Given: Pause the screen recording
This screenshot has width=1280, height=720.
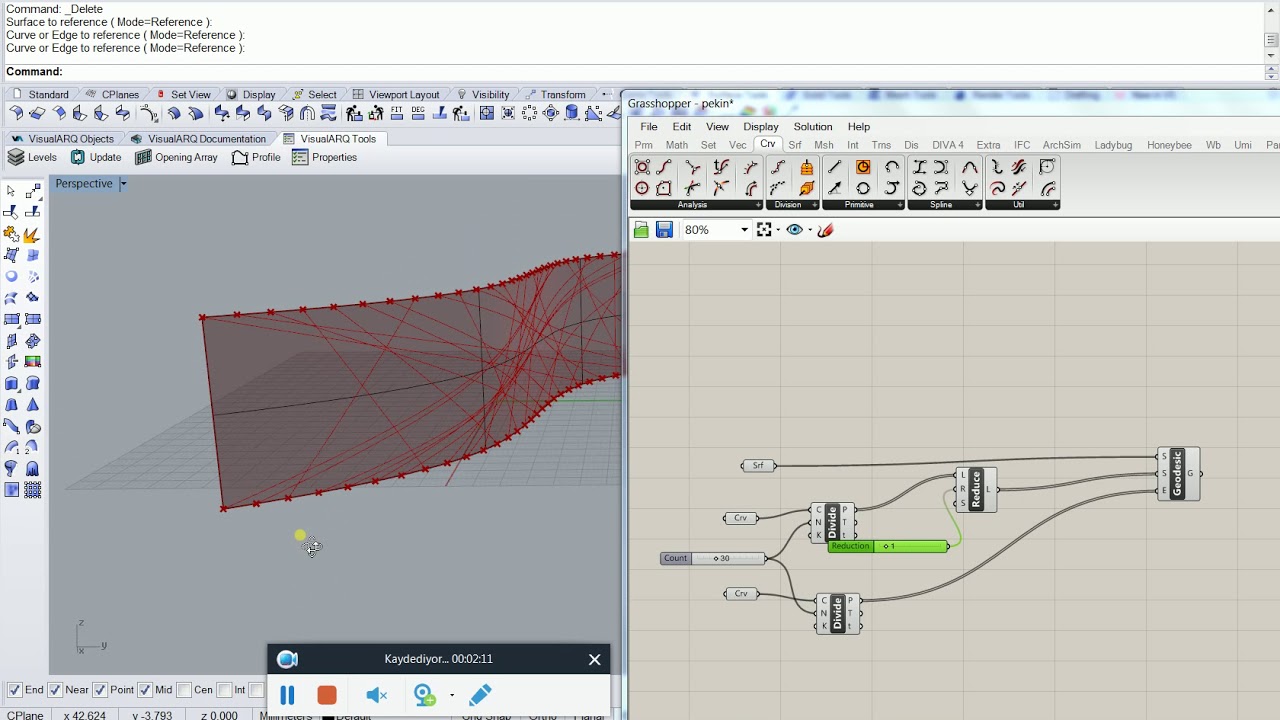Looking at the screenshot, I should coord(287,695).
